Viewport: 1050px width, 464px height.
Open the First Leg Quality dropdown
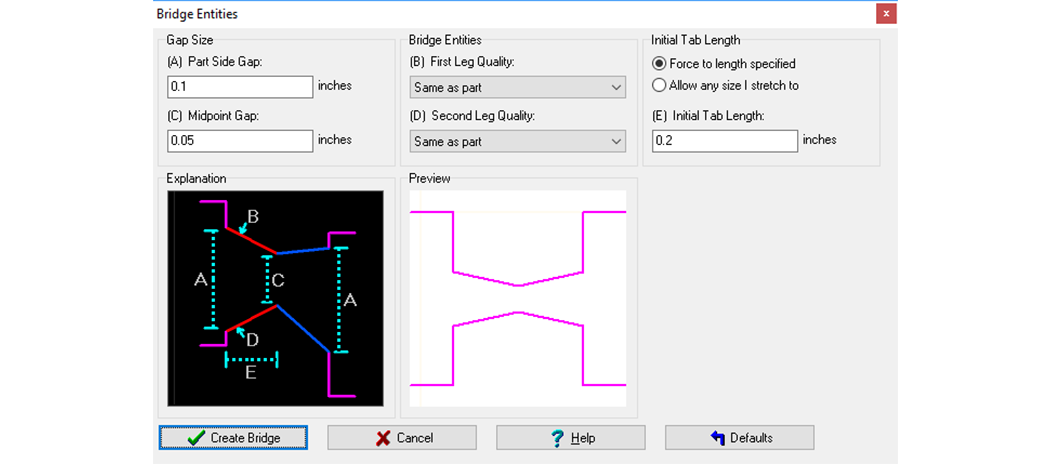click(x=518, y=88)
